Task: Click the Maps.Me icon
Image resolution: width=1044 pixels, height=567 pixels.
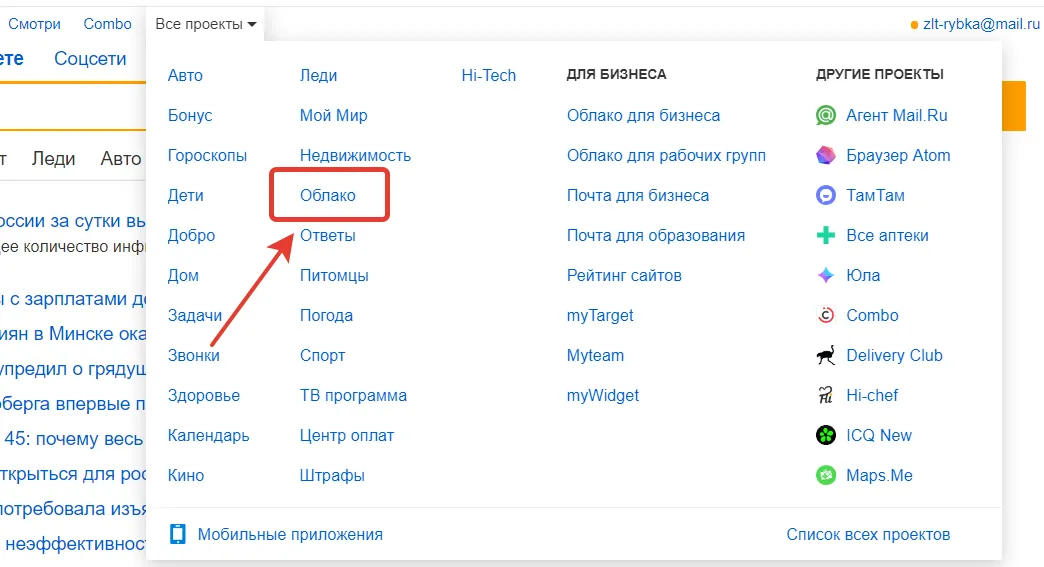Action: point(826,475)
